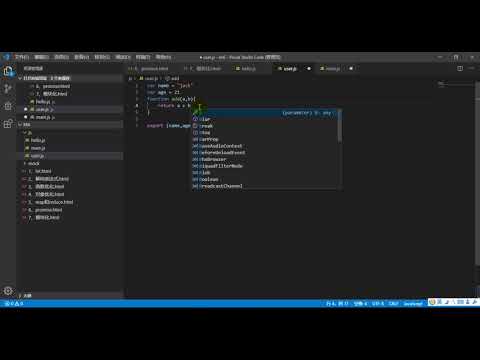
Task: Click the JavaScript language mode status entry
Action: point(413,303)
